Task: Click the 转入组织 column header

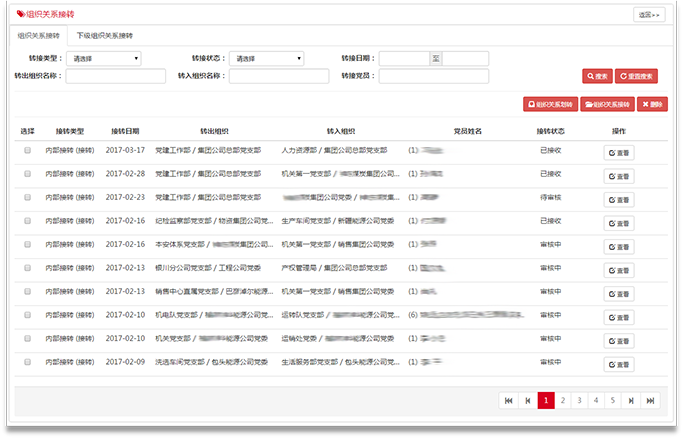Action: 341,131
